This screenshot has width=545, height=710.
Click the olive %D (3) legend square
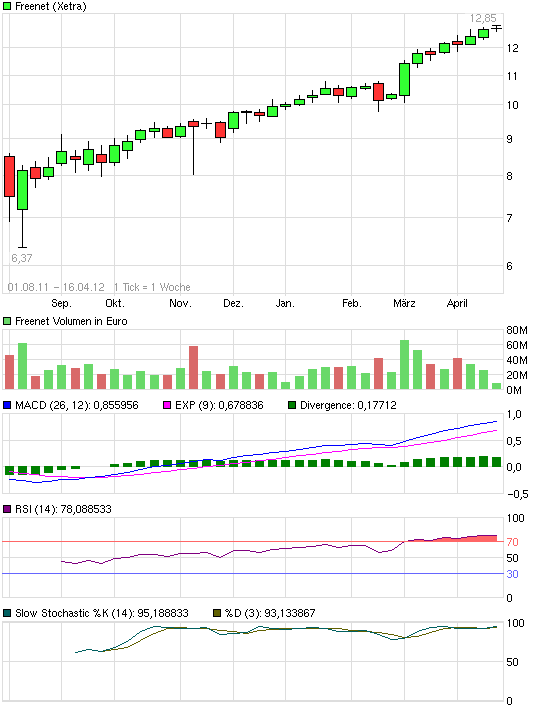(x=217, y=613)
